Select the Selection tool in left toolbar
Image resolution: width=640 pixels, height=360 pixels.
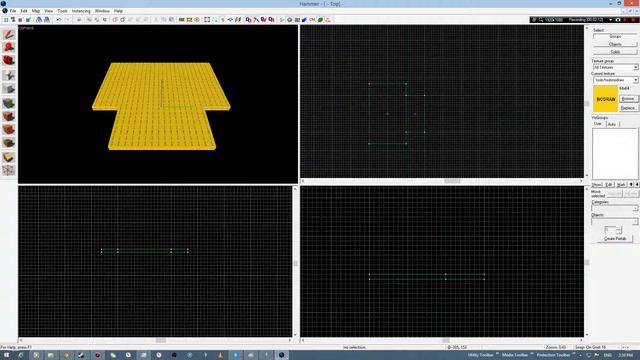(9, 34)
